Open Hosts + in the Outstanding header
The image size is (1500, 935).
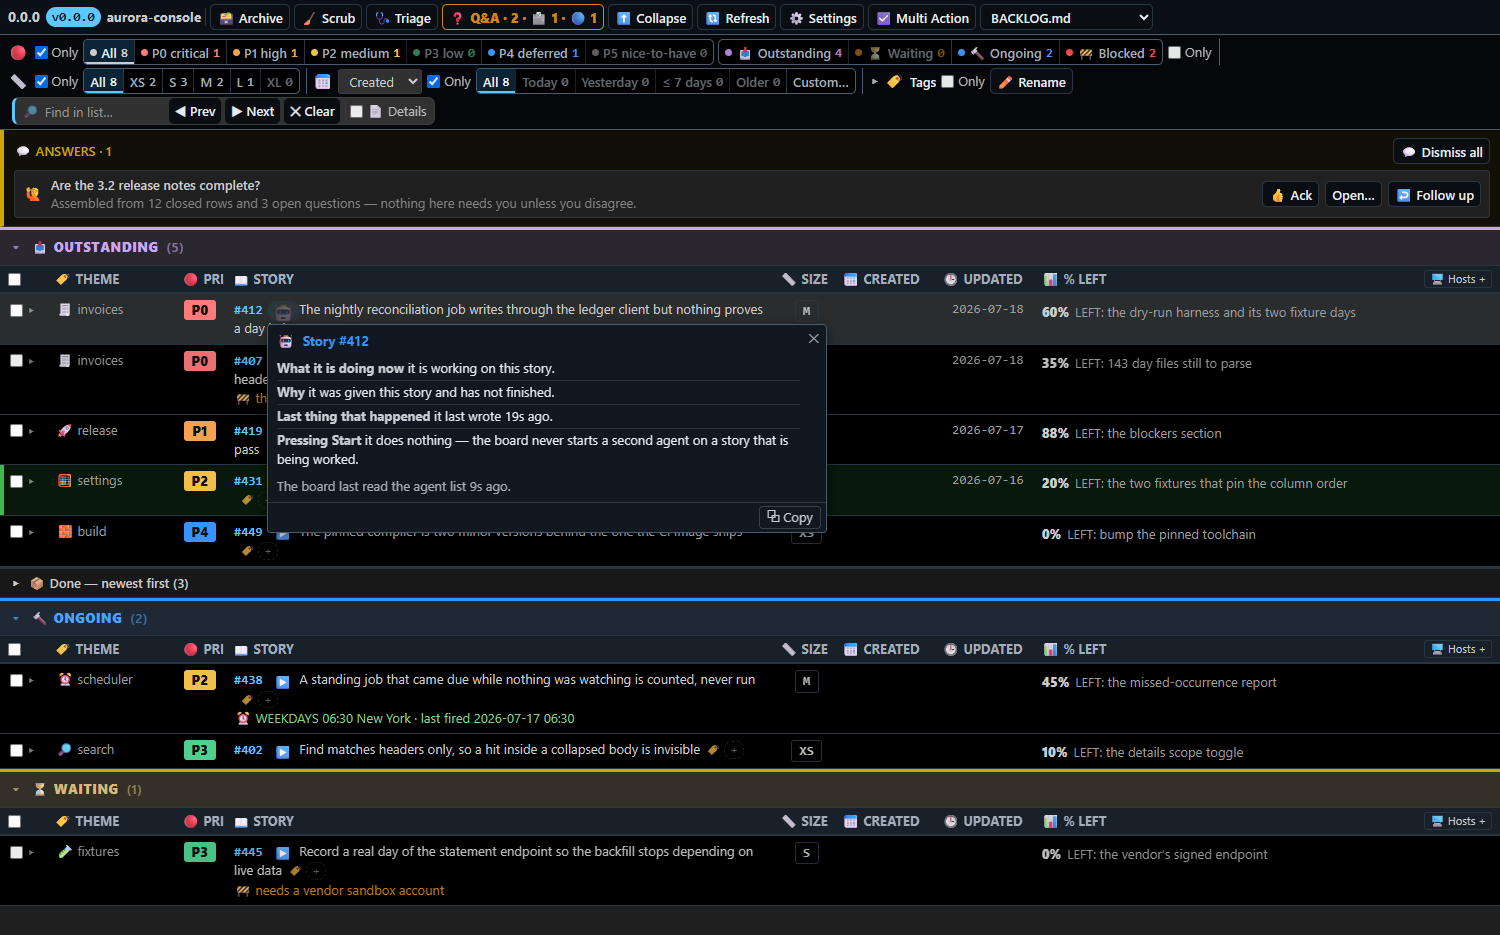(1457, 279)
